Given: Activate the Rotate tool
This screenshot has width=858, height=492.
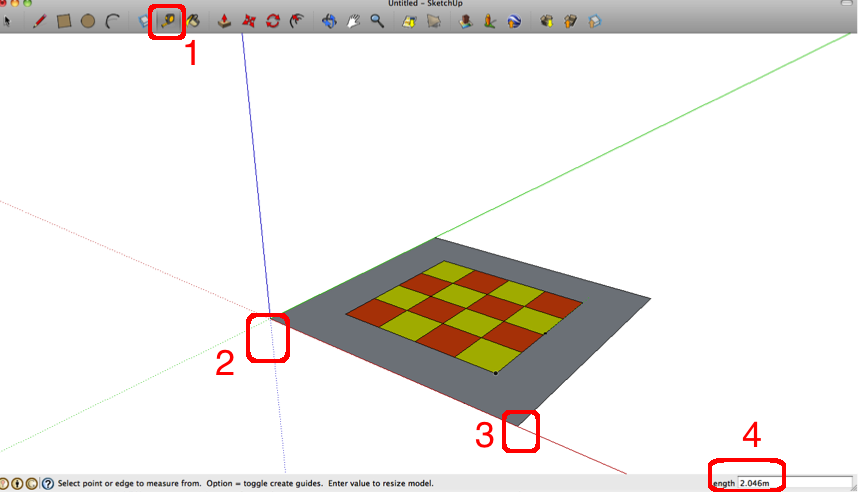Looking at the screenshot, I should [273, 20].
